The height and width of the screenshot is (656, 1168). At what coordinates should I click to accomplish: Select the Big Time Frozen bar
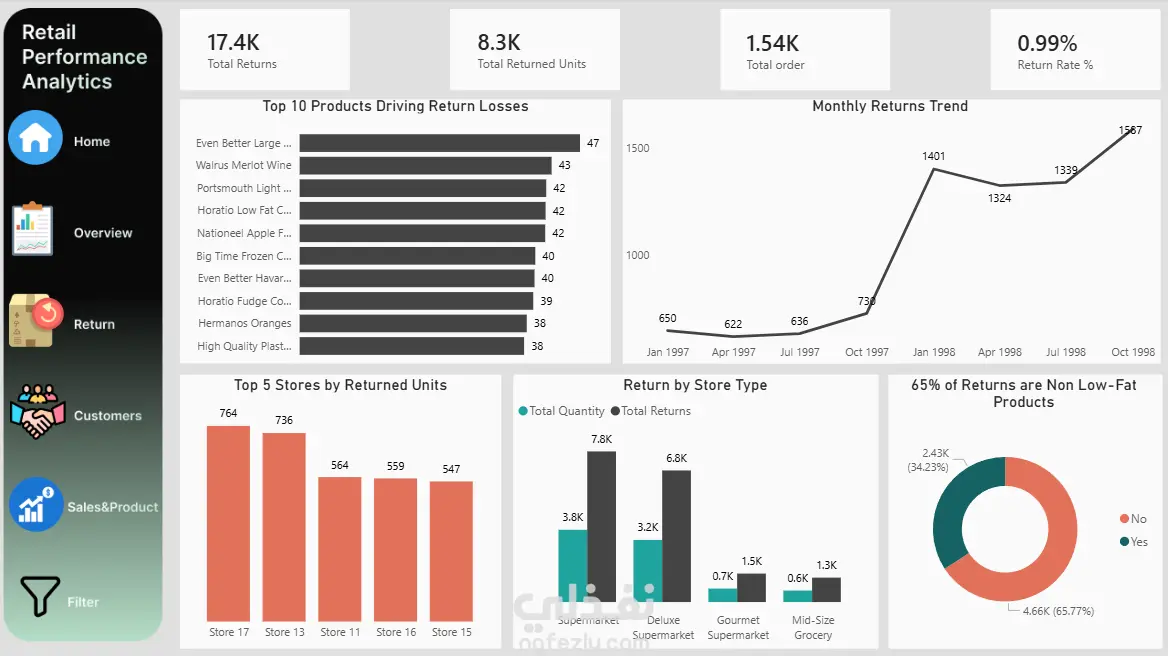pyautogui.click(x=417, y=255)
